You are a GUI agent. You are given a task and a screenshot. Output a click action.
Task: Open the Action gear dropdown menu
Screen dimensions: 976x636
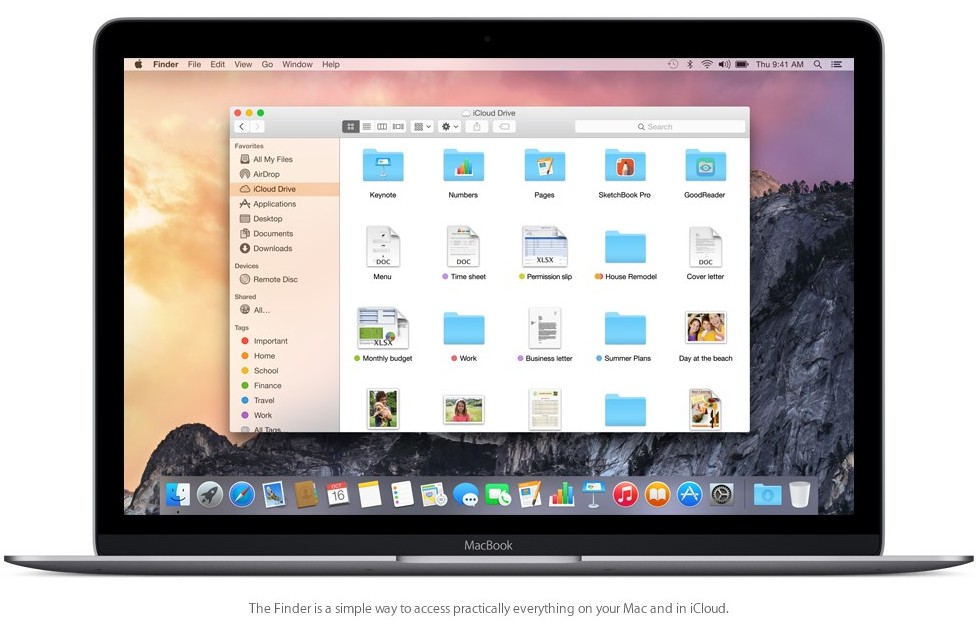[449, 126]
